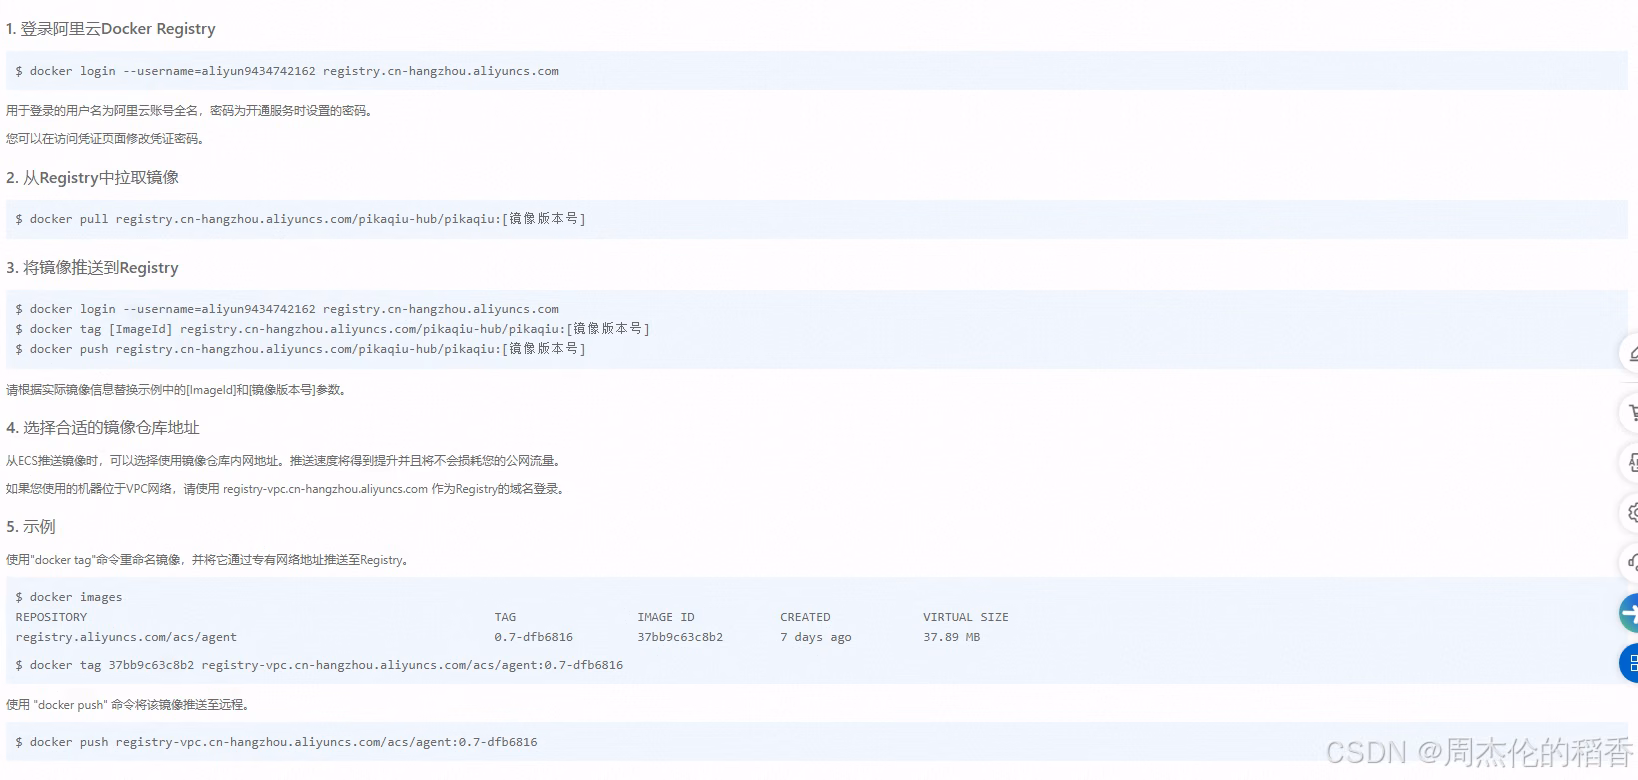Click the "docker push registry-vpc" command line

(x=276, y=742)
